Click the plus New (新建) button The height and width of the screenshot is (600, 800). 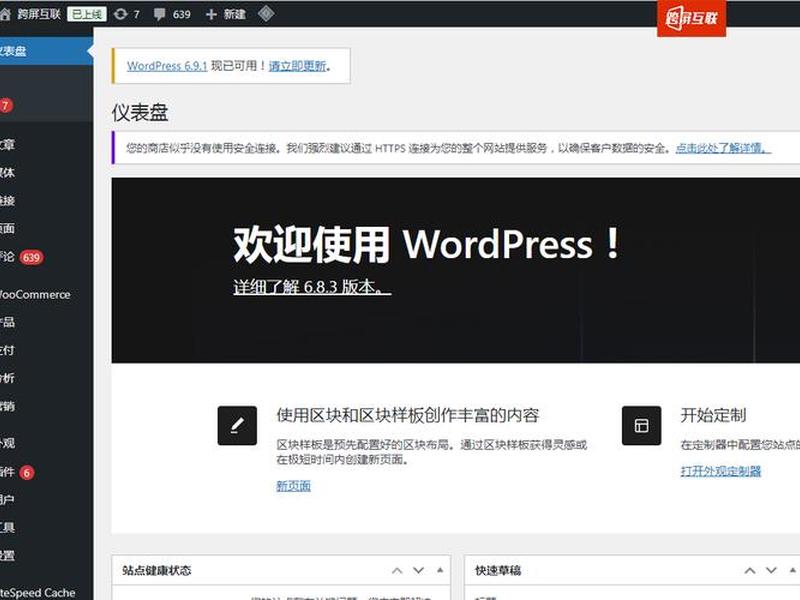(225, 14)
